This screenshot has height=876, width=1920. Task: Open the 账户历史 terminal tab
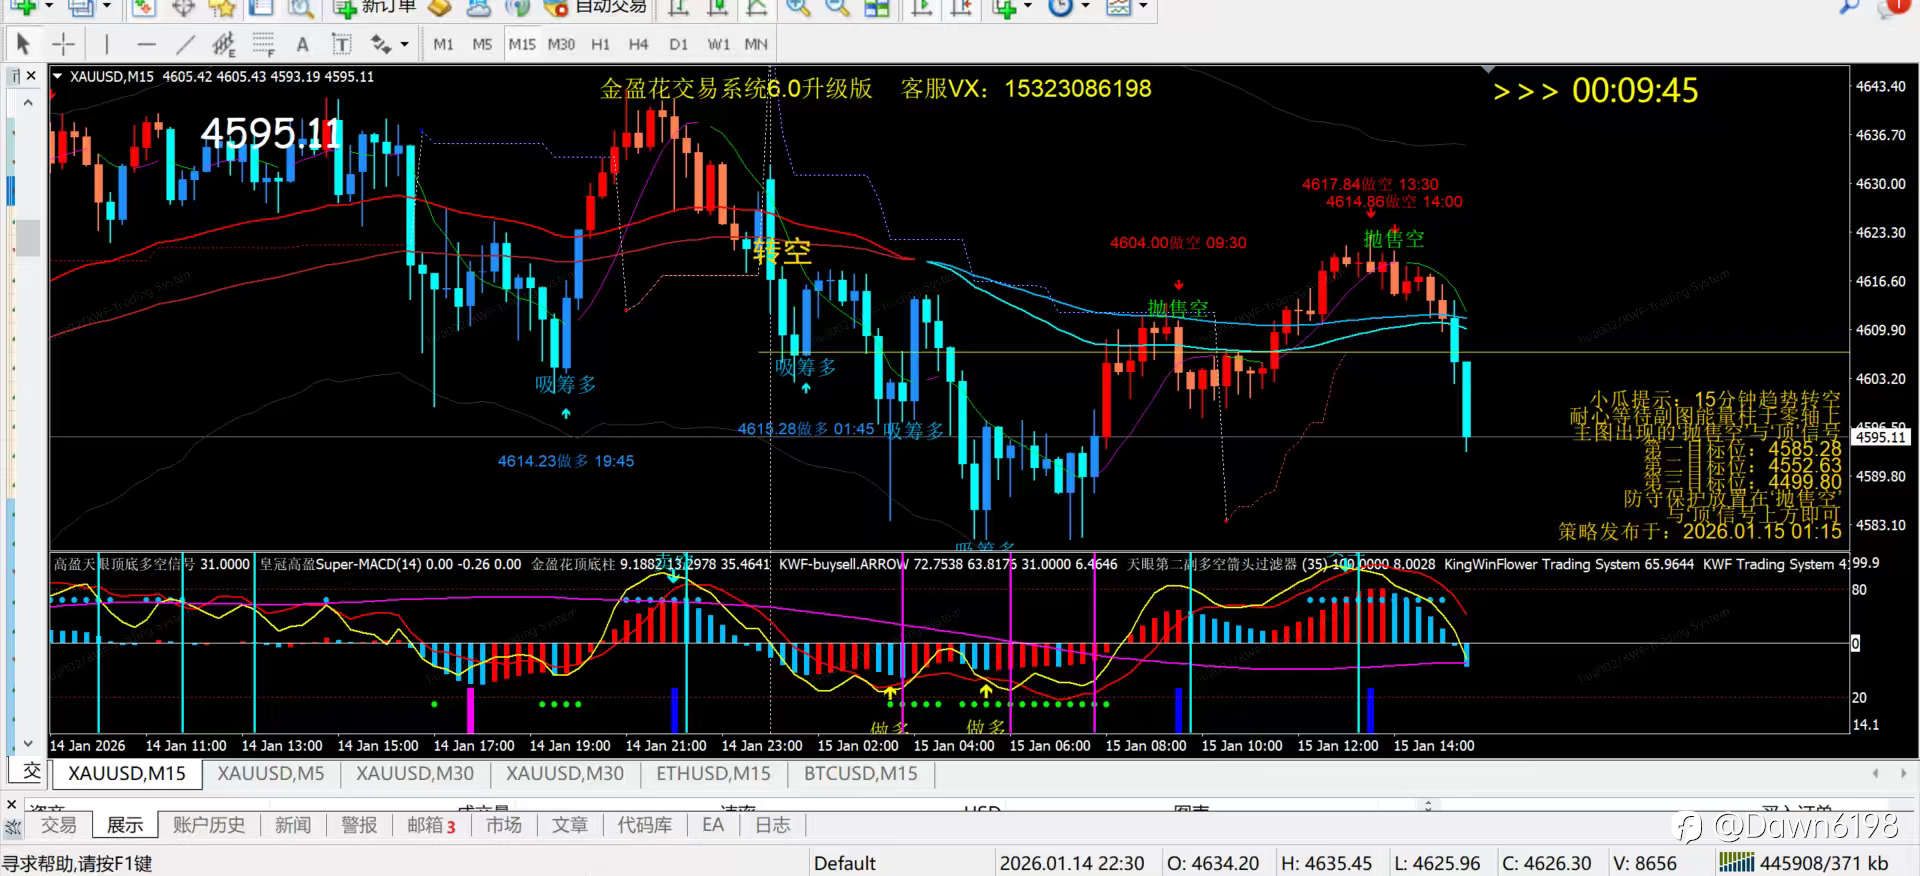tap(208, 825)
